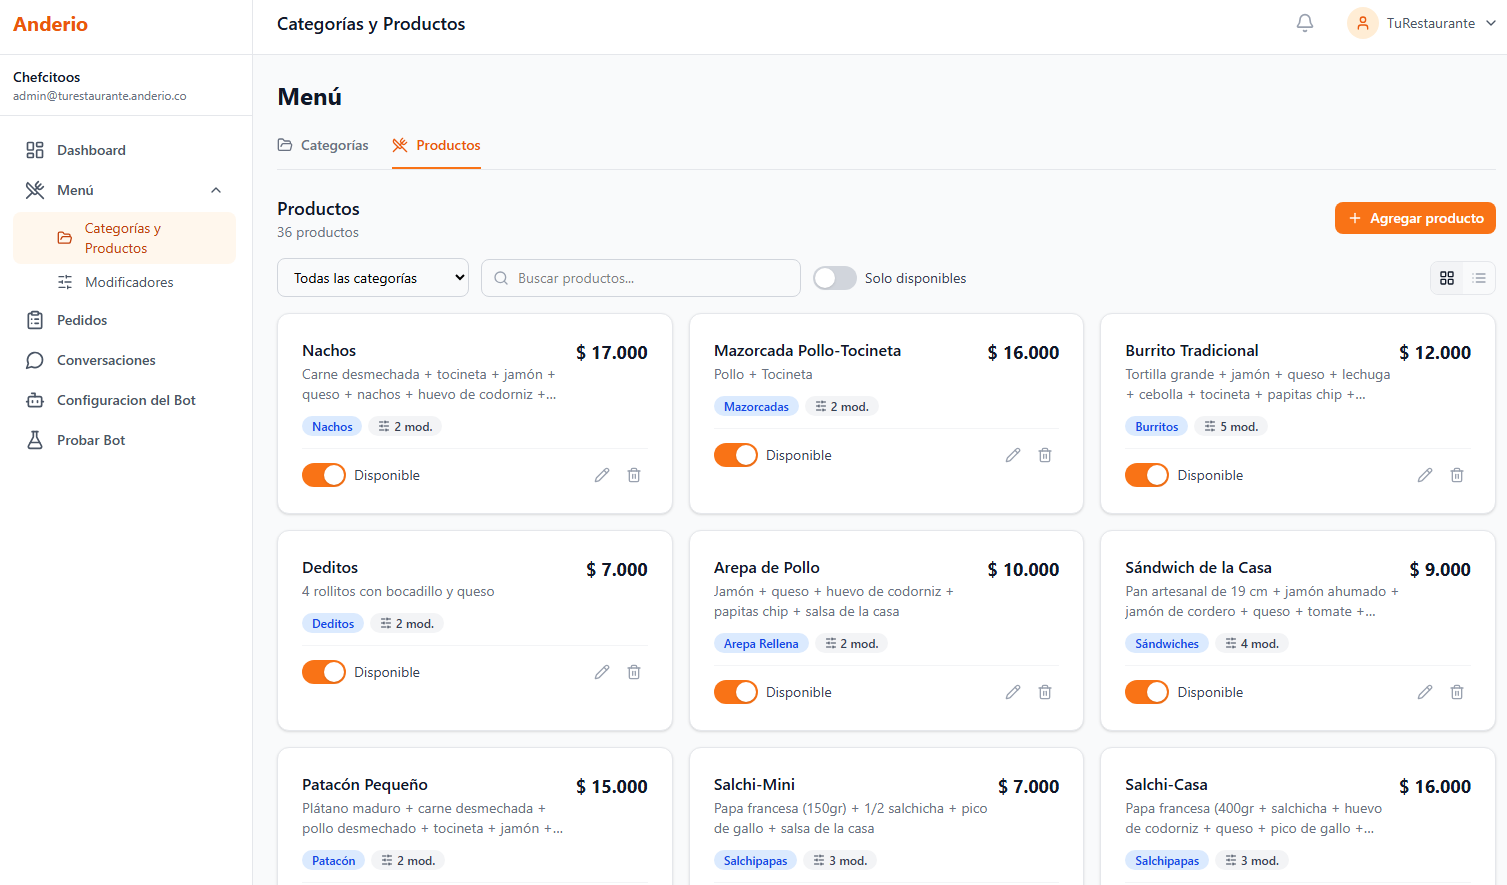The height and width of the screenshot is (885, 1507).
Task: Click the 4 mod. badge on Sándwich de la Casa
Action: 1252,644
